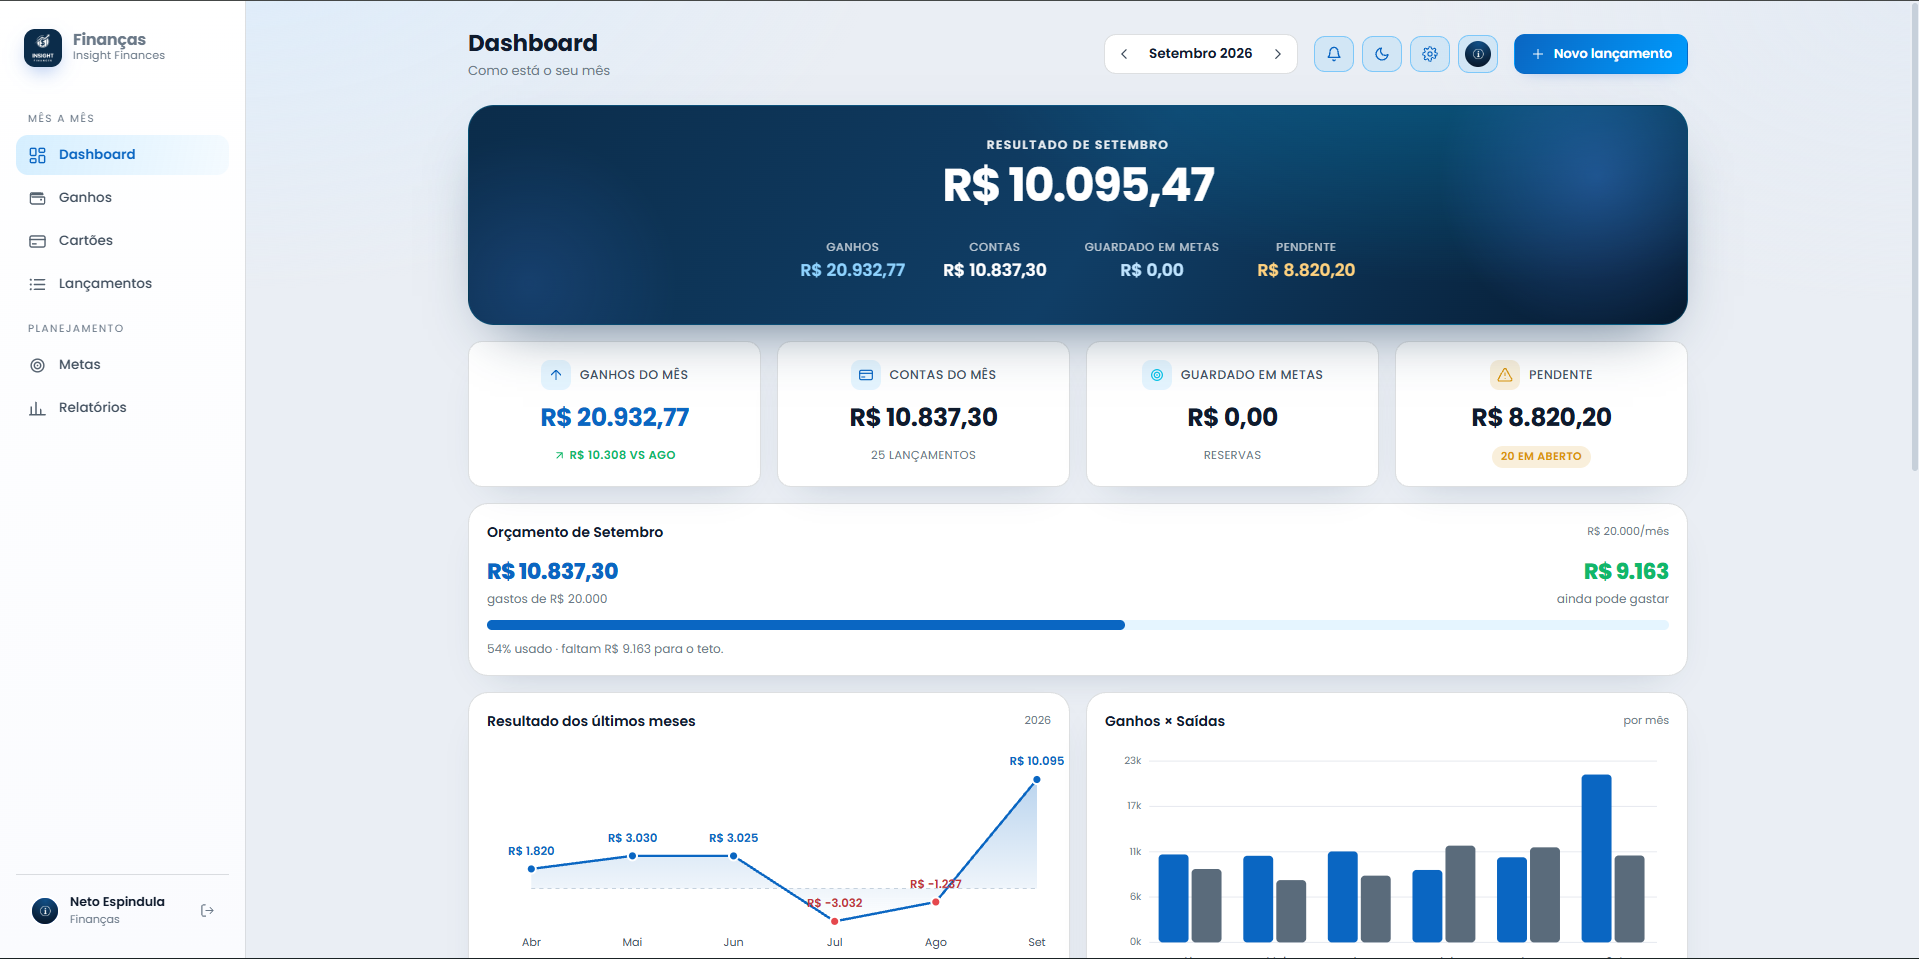Open Ganhos in the sidebar
The width and height of the screenshot is (1919, 959).
[x=122, y=198]
